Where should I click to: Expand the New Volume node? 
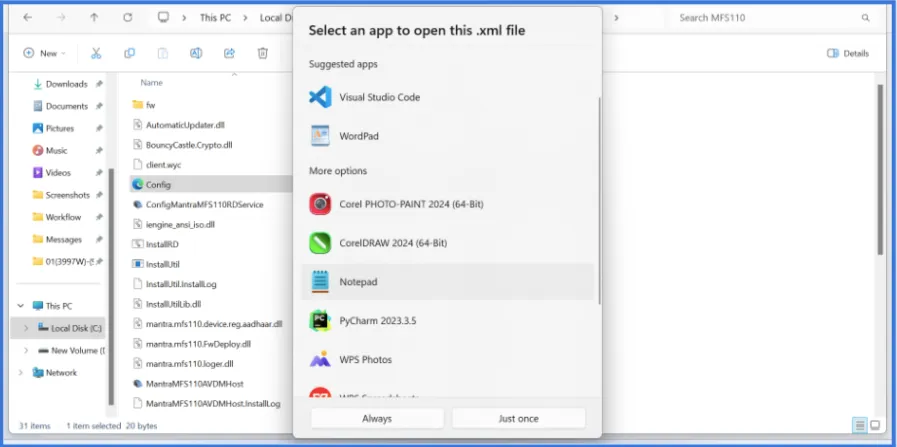[x=25, y=350]
